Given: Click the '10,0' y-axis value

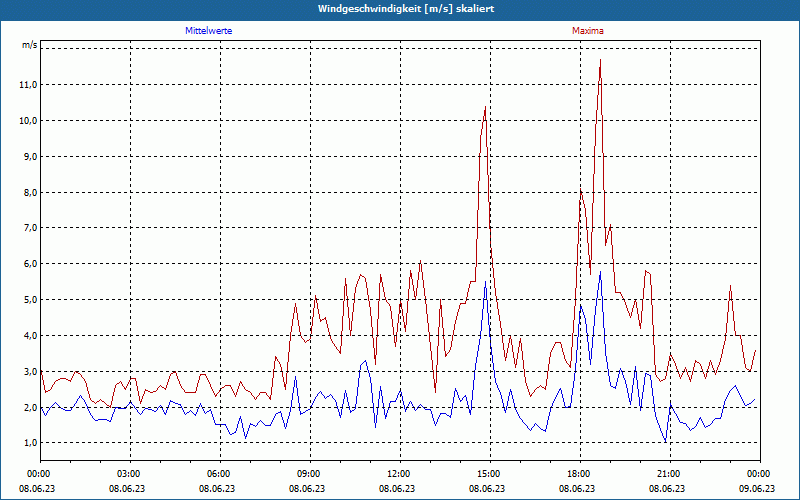Looking at the screenshot, I should pos(29,121).
